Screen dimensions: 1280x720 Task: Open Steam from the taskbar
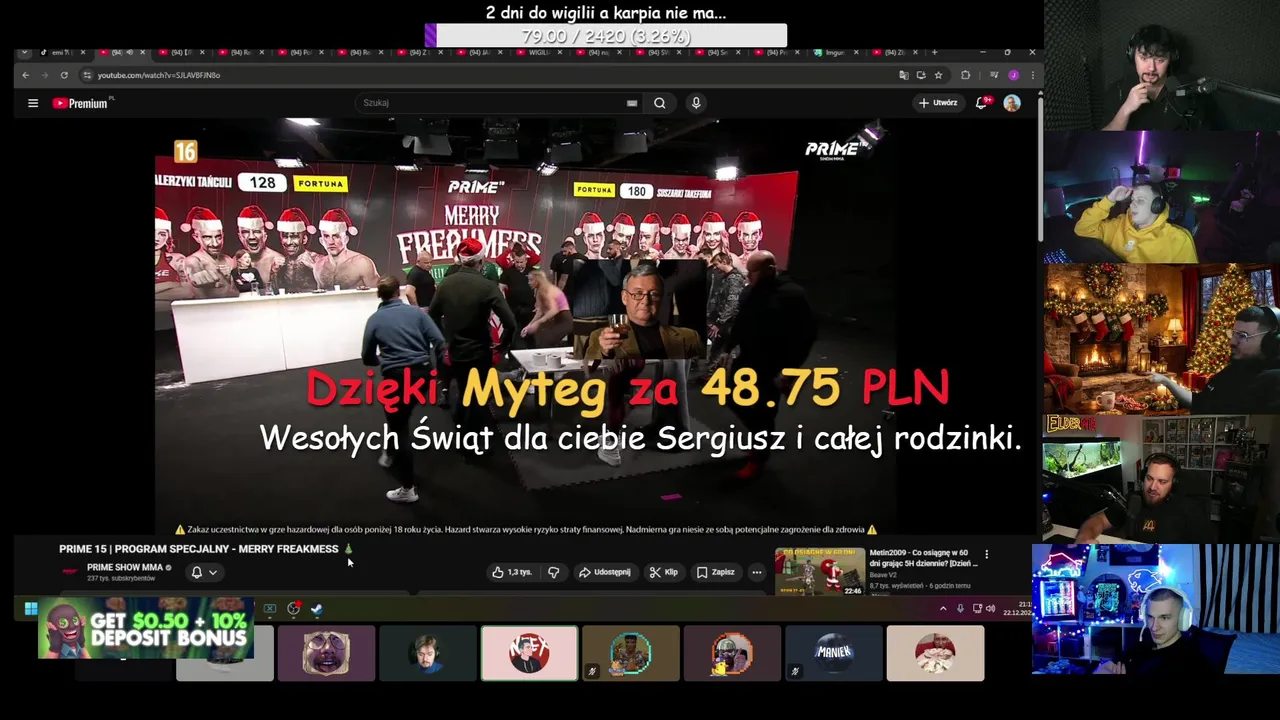[x=317, y=608]
